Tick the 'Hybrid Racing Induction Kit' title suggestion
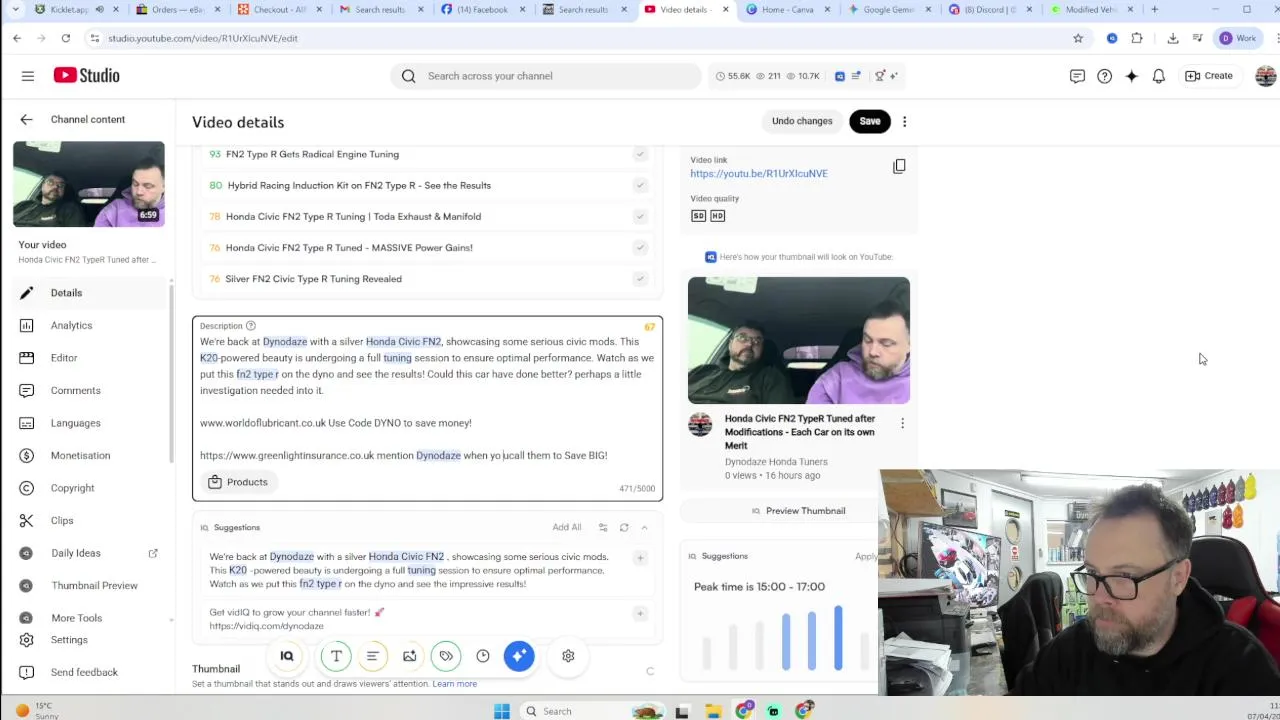 [640, 185]
